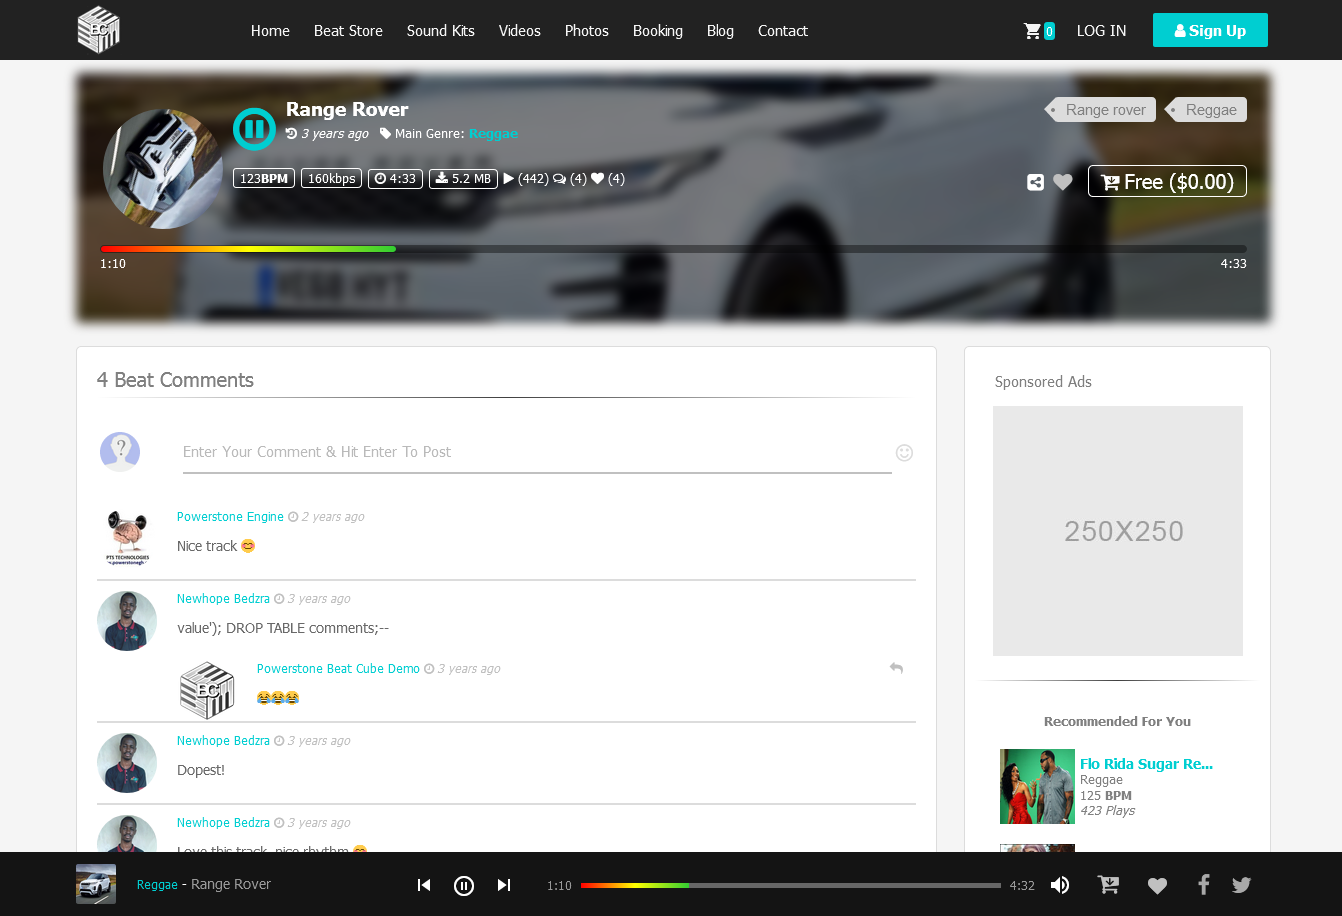Open Powerstone Beat Cube Demo avatar
The image size is (1342, 916).
pyautogui.click(x=207, y=690)
